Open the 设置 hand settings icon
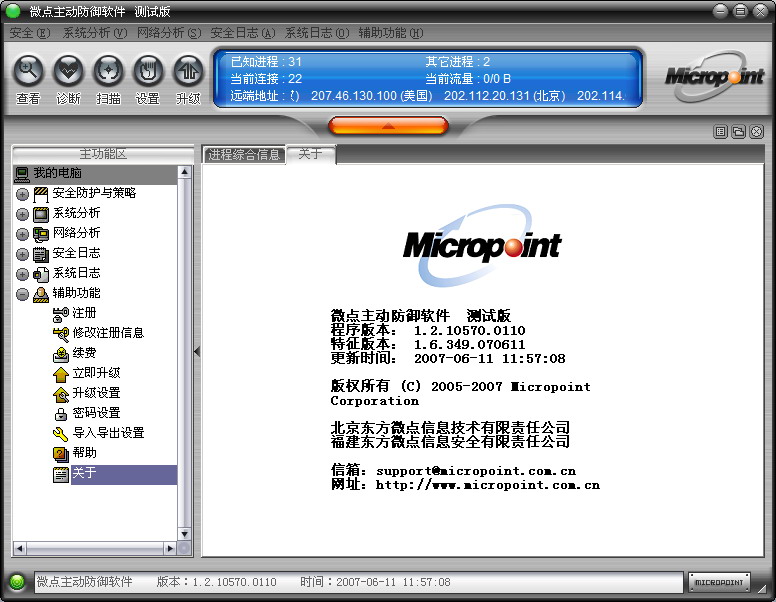 tap(148, 71)
